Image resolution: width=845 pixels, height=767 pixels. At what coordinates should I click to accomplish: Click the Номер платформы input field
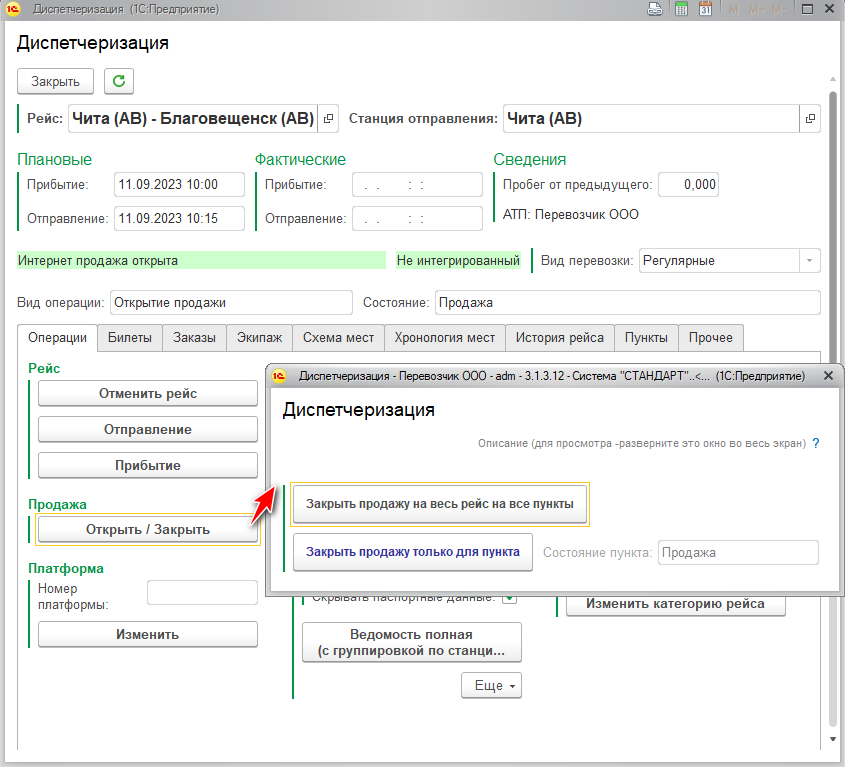pyautogui.click(x=202, y=592)
